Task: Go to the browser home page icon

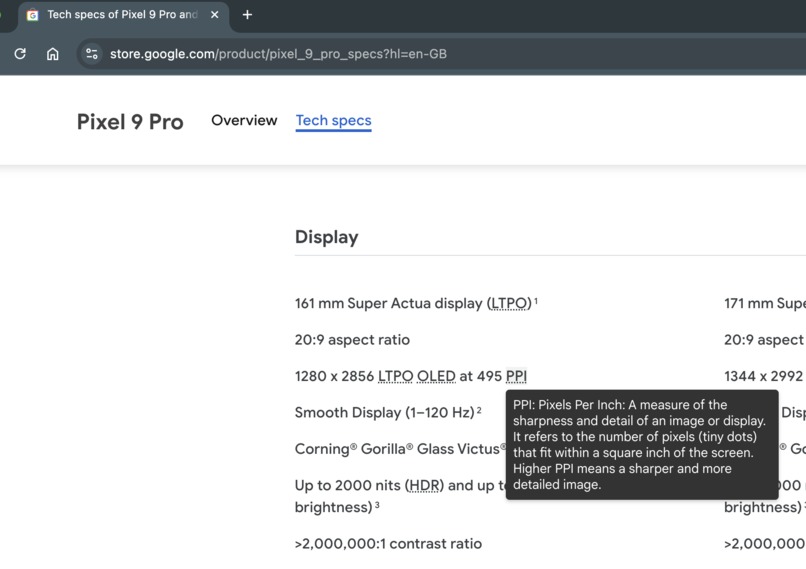Action: (x=52, y=53)
